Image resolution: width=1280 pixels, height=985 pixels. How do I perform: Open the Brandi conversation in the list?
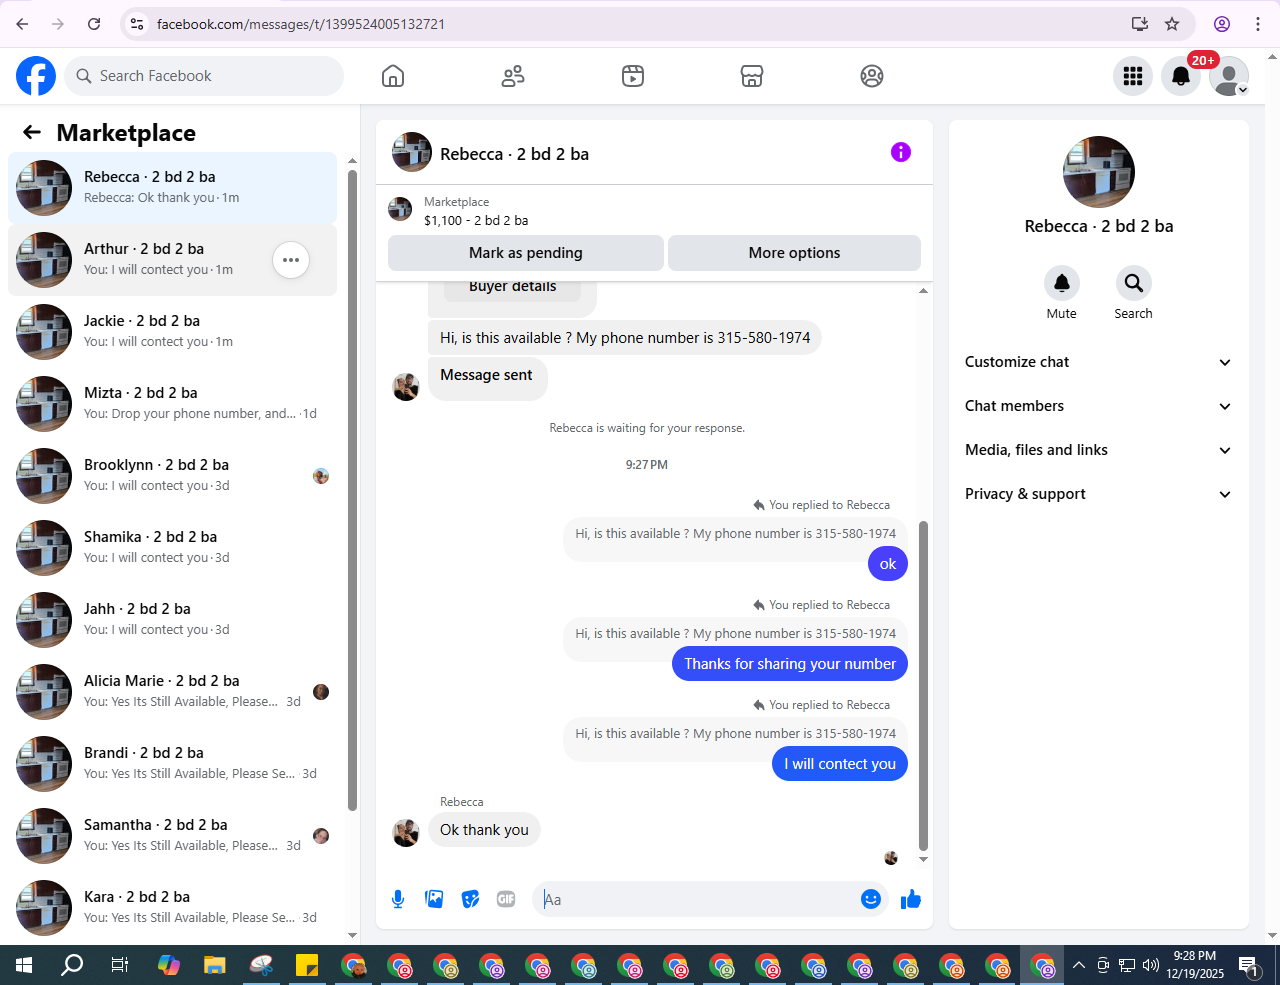[x=172, y=764]
